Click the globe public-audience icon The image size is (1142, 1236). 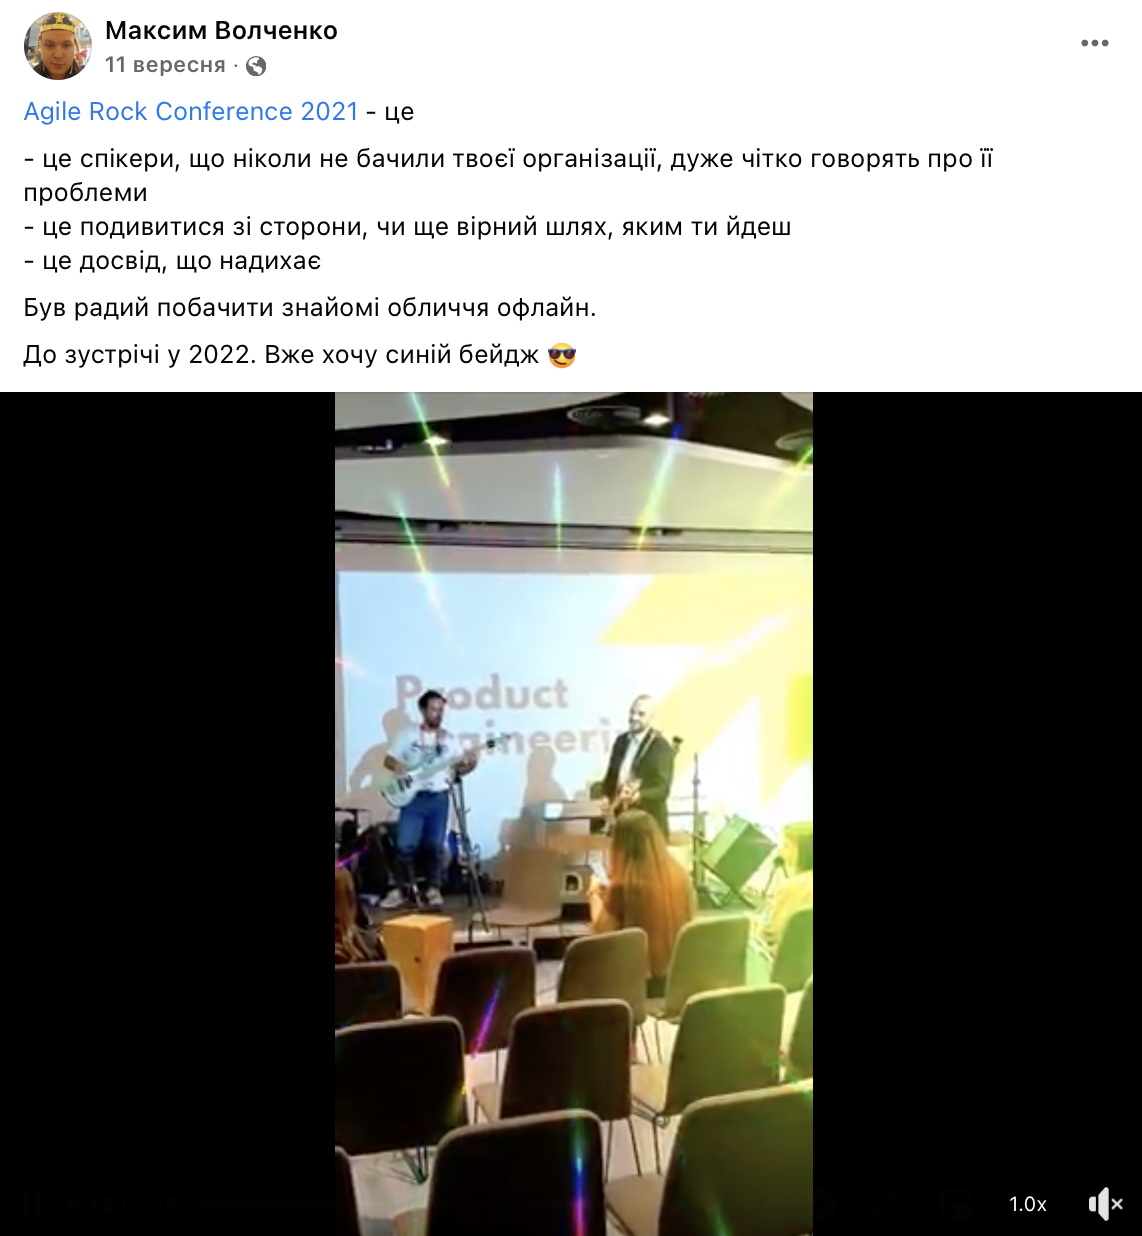[x=256, y=66]
